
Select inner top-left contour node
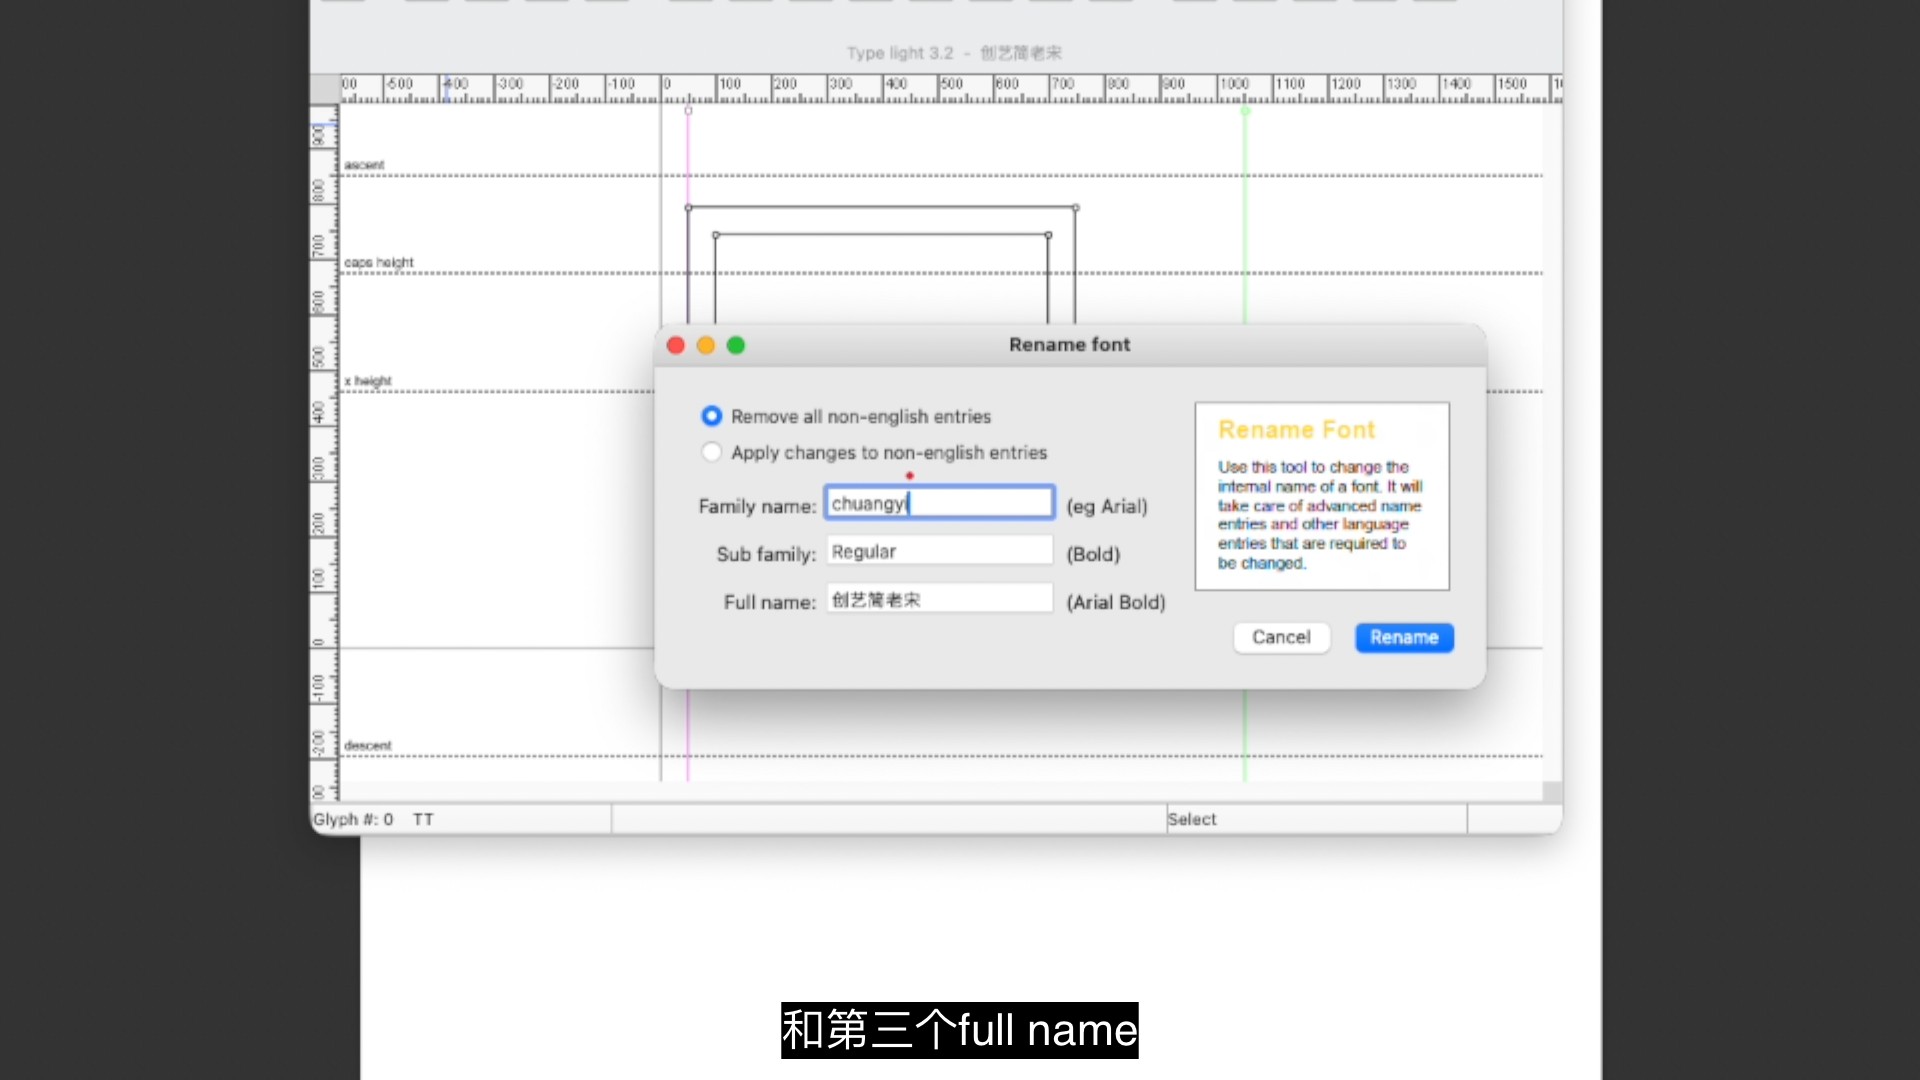tap(716, 235)
